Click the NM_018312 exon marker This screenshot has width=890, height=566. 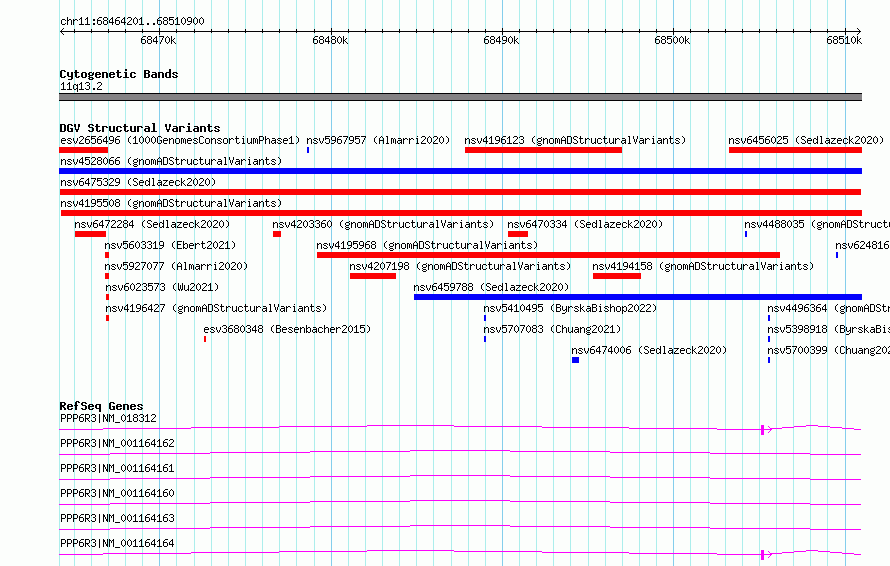(762, 430)
